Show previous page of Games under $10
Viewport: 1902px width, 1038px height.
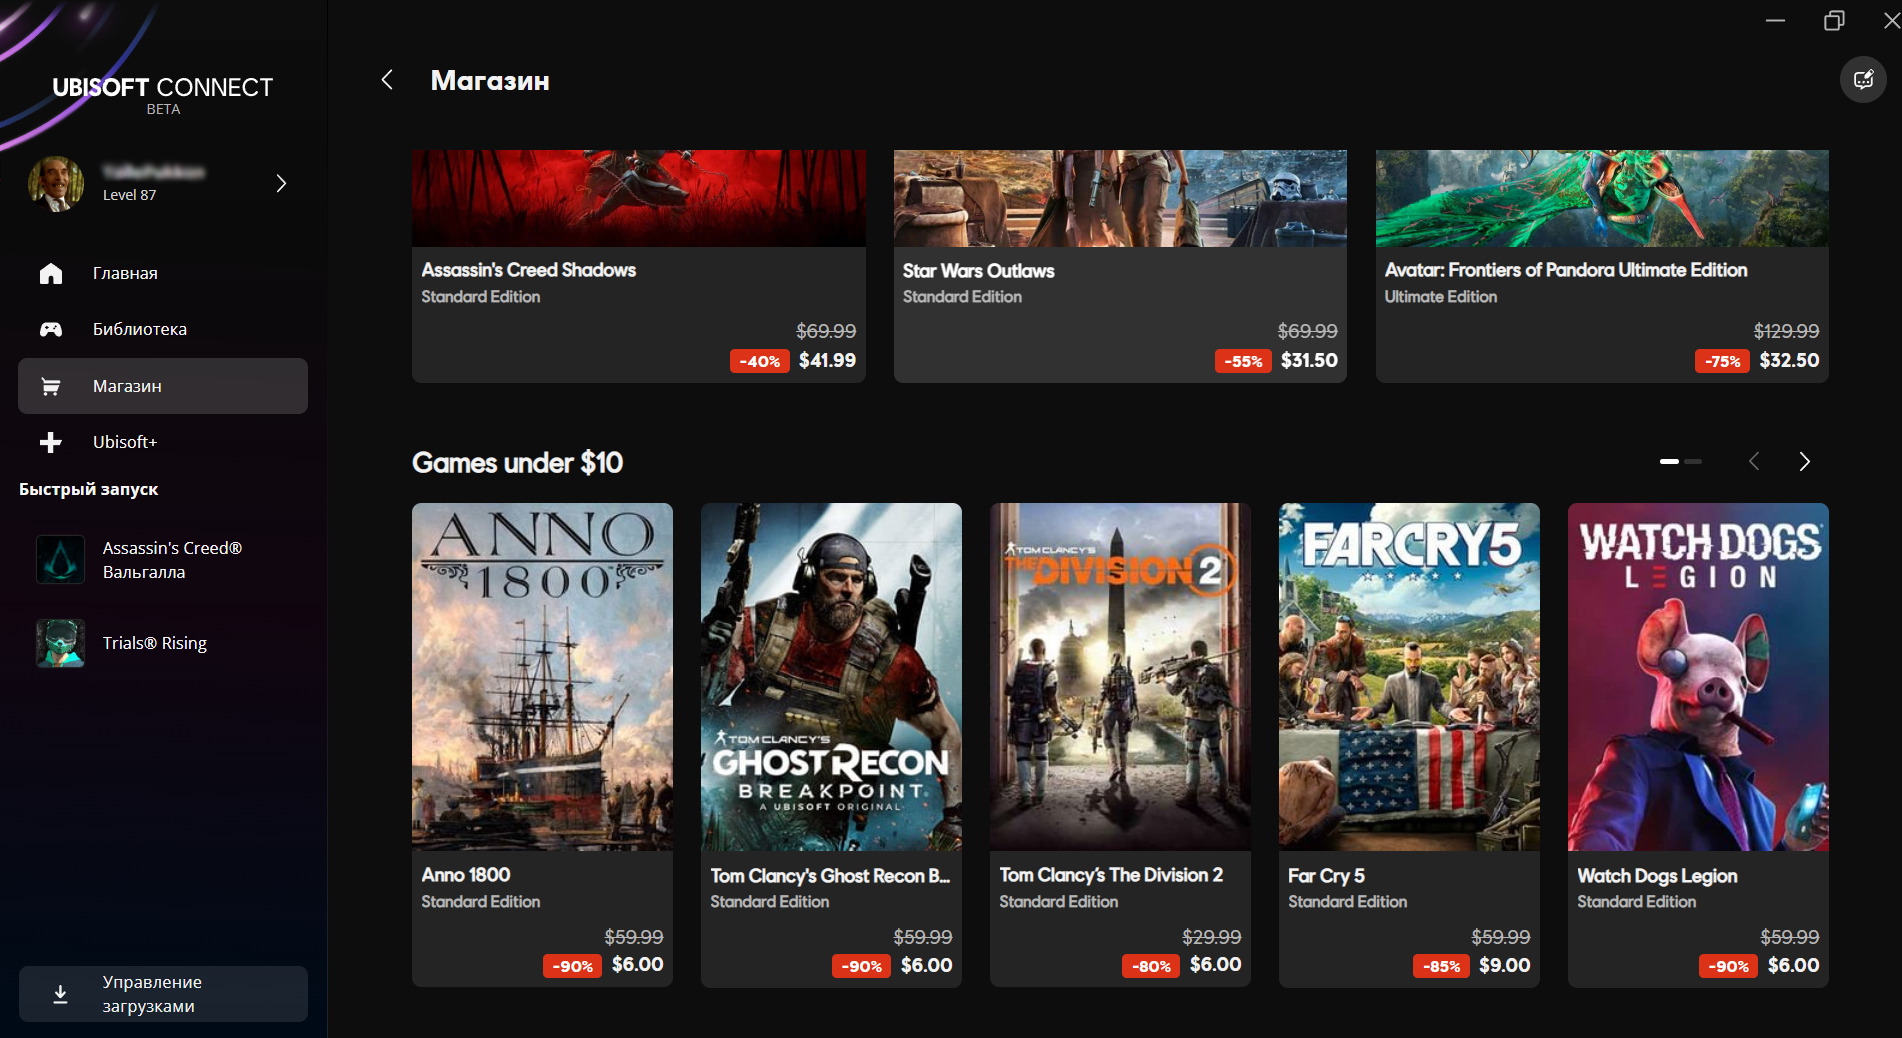[x=1754, y=461]
